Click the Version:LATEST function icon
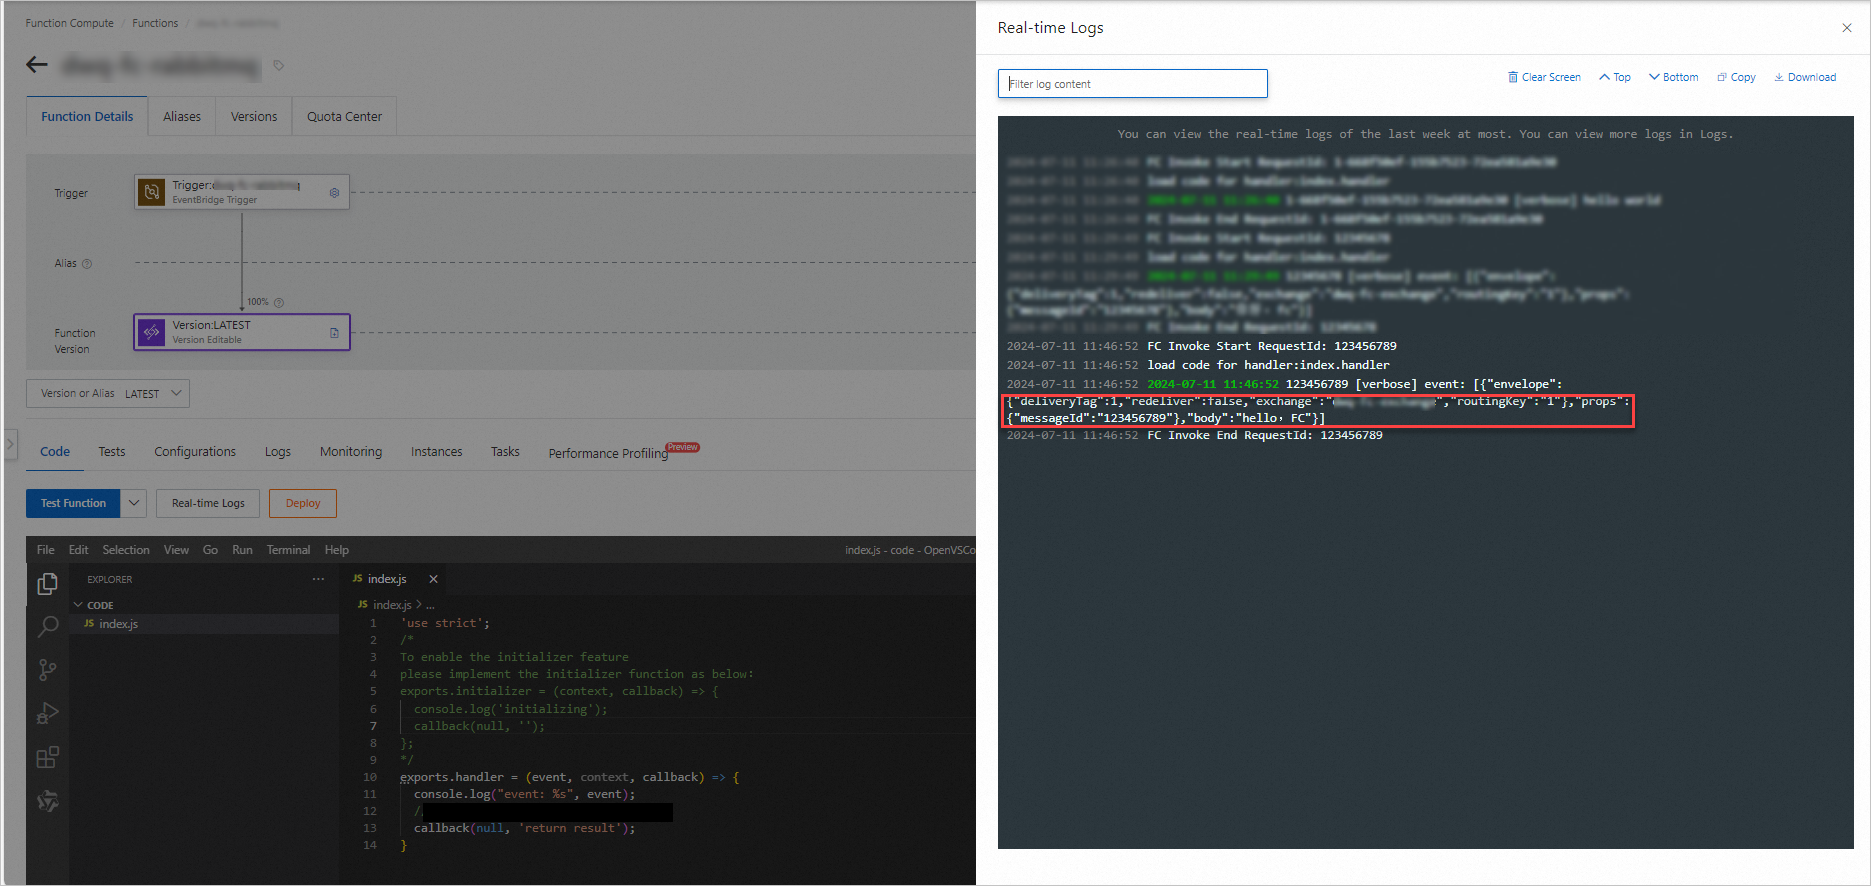This screenshot has height=886, width=1871. pos(151,332)
